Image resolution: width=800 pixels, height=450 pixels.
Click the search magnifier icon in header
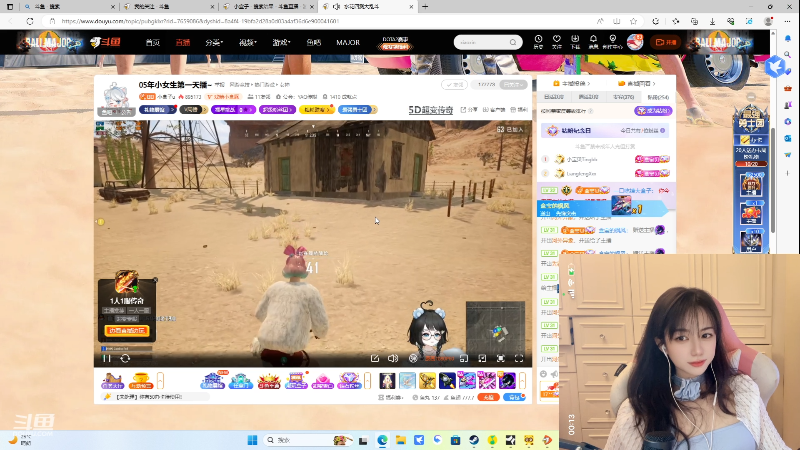pyautogui.click(x=513, y=42)
